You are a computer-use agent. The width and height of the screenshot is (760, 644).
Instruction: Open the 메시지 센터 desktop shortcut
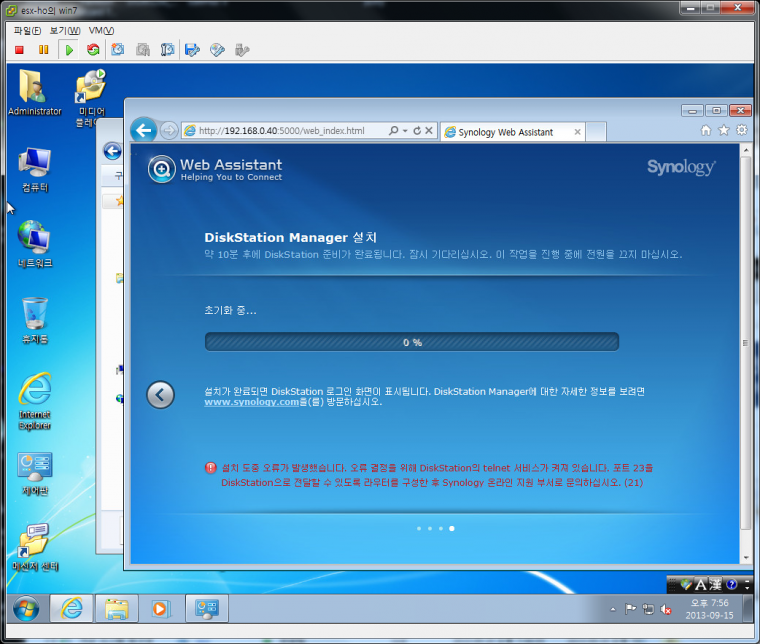[34, 548]
